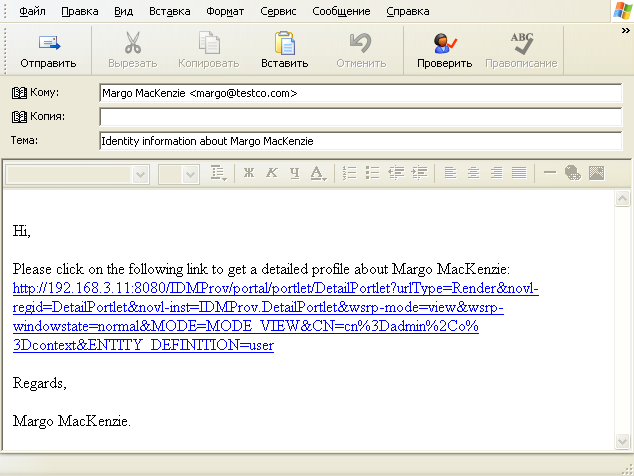Viewport: 634px width, 476px height.
Task: Click the Вырезать scissors icon
Action: point(133,43)
